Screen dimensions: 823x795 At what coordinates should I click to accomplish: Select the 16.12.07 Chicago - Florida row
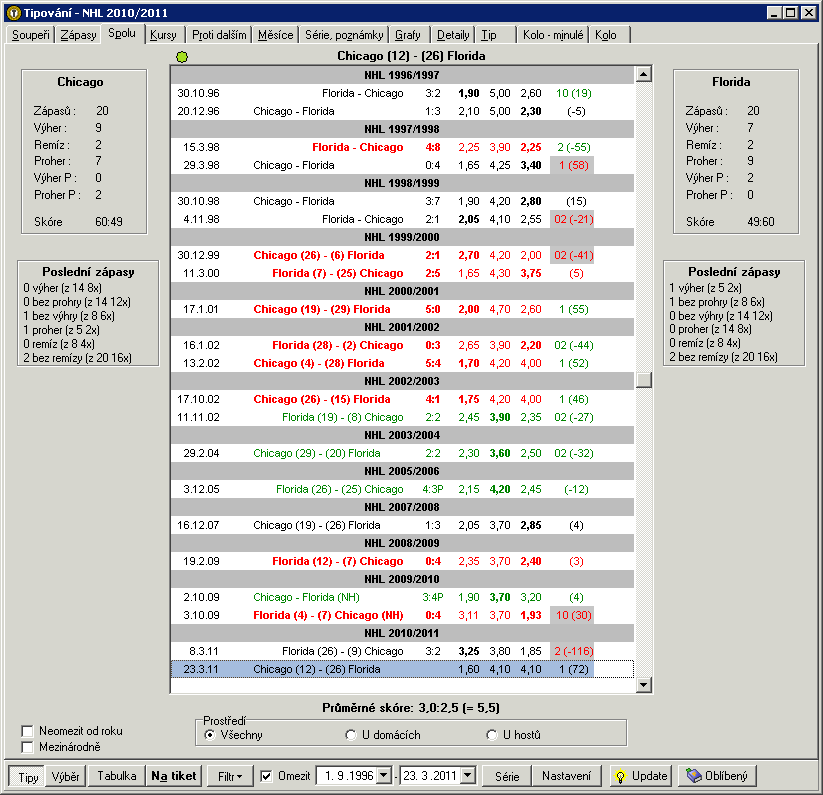point(402,525)
